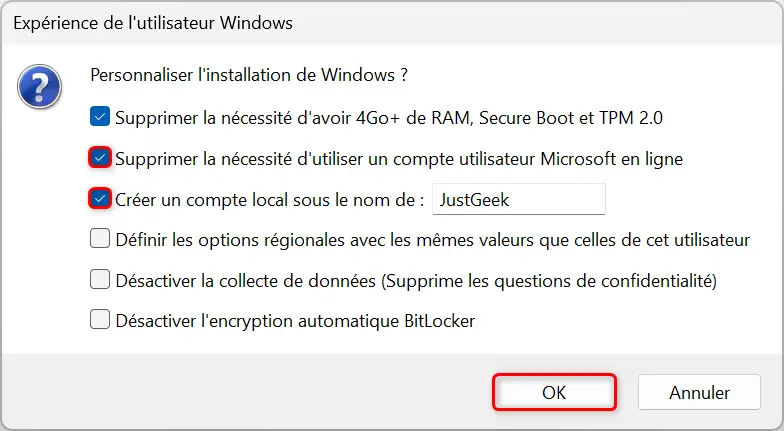Click the 'Expérience de l'utilisateur Windows' title bar

coord(392,23)
